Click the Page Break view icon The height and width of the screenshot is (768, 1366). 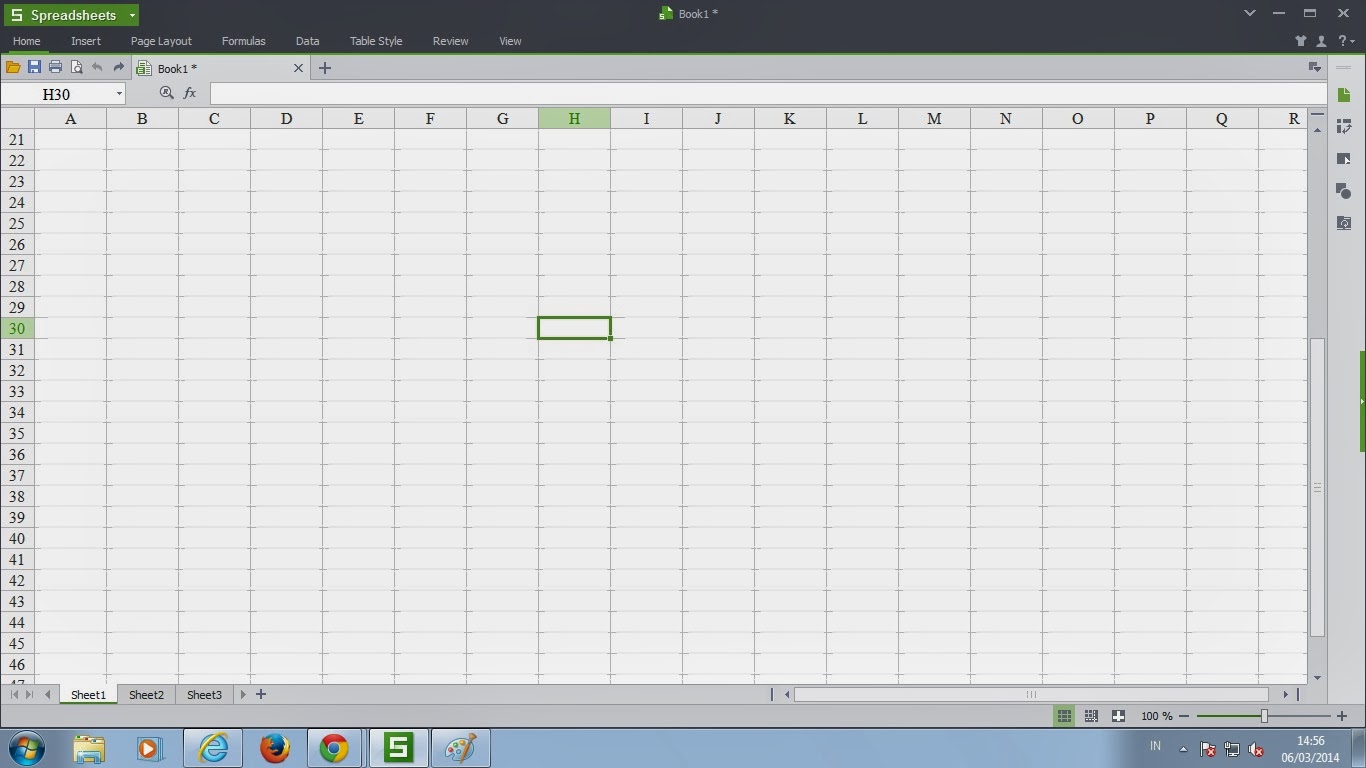click(x=1089, y=716)
